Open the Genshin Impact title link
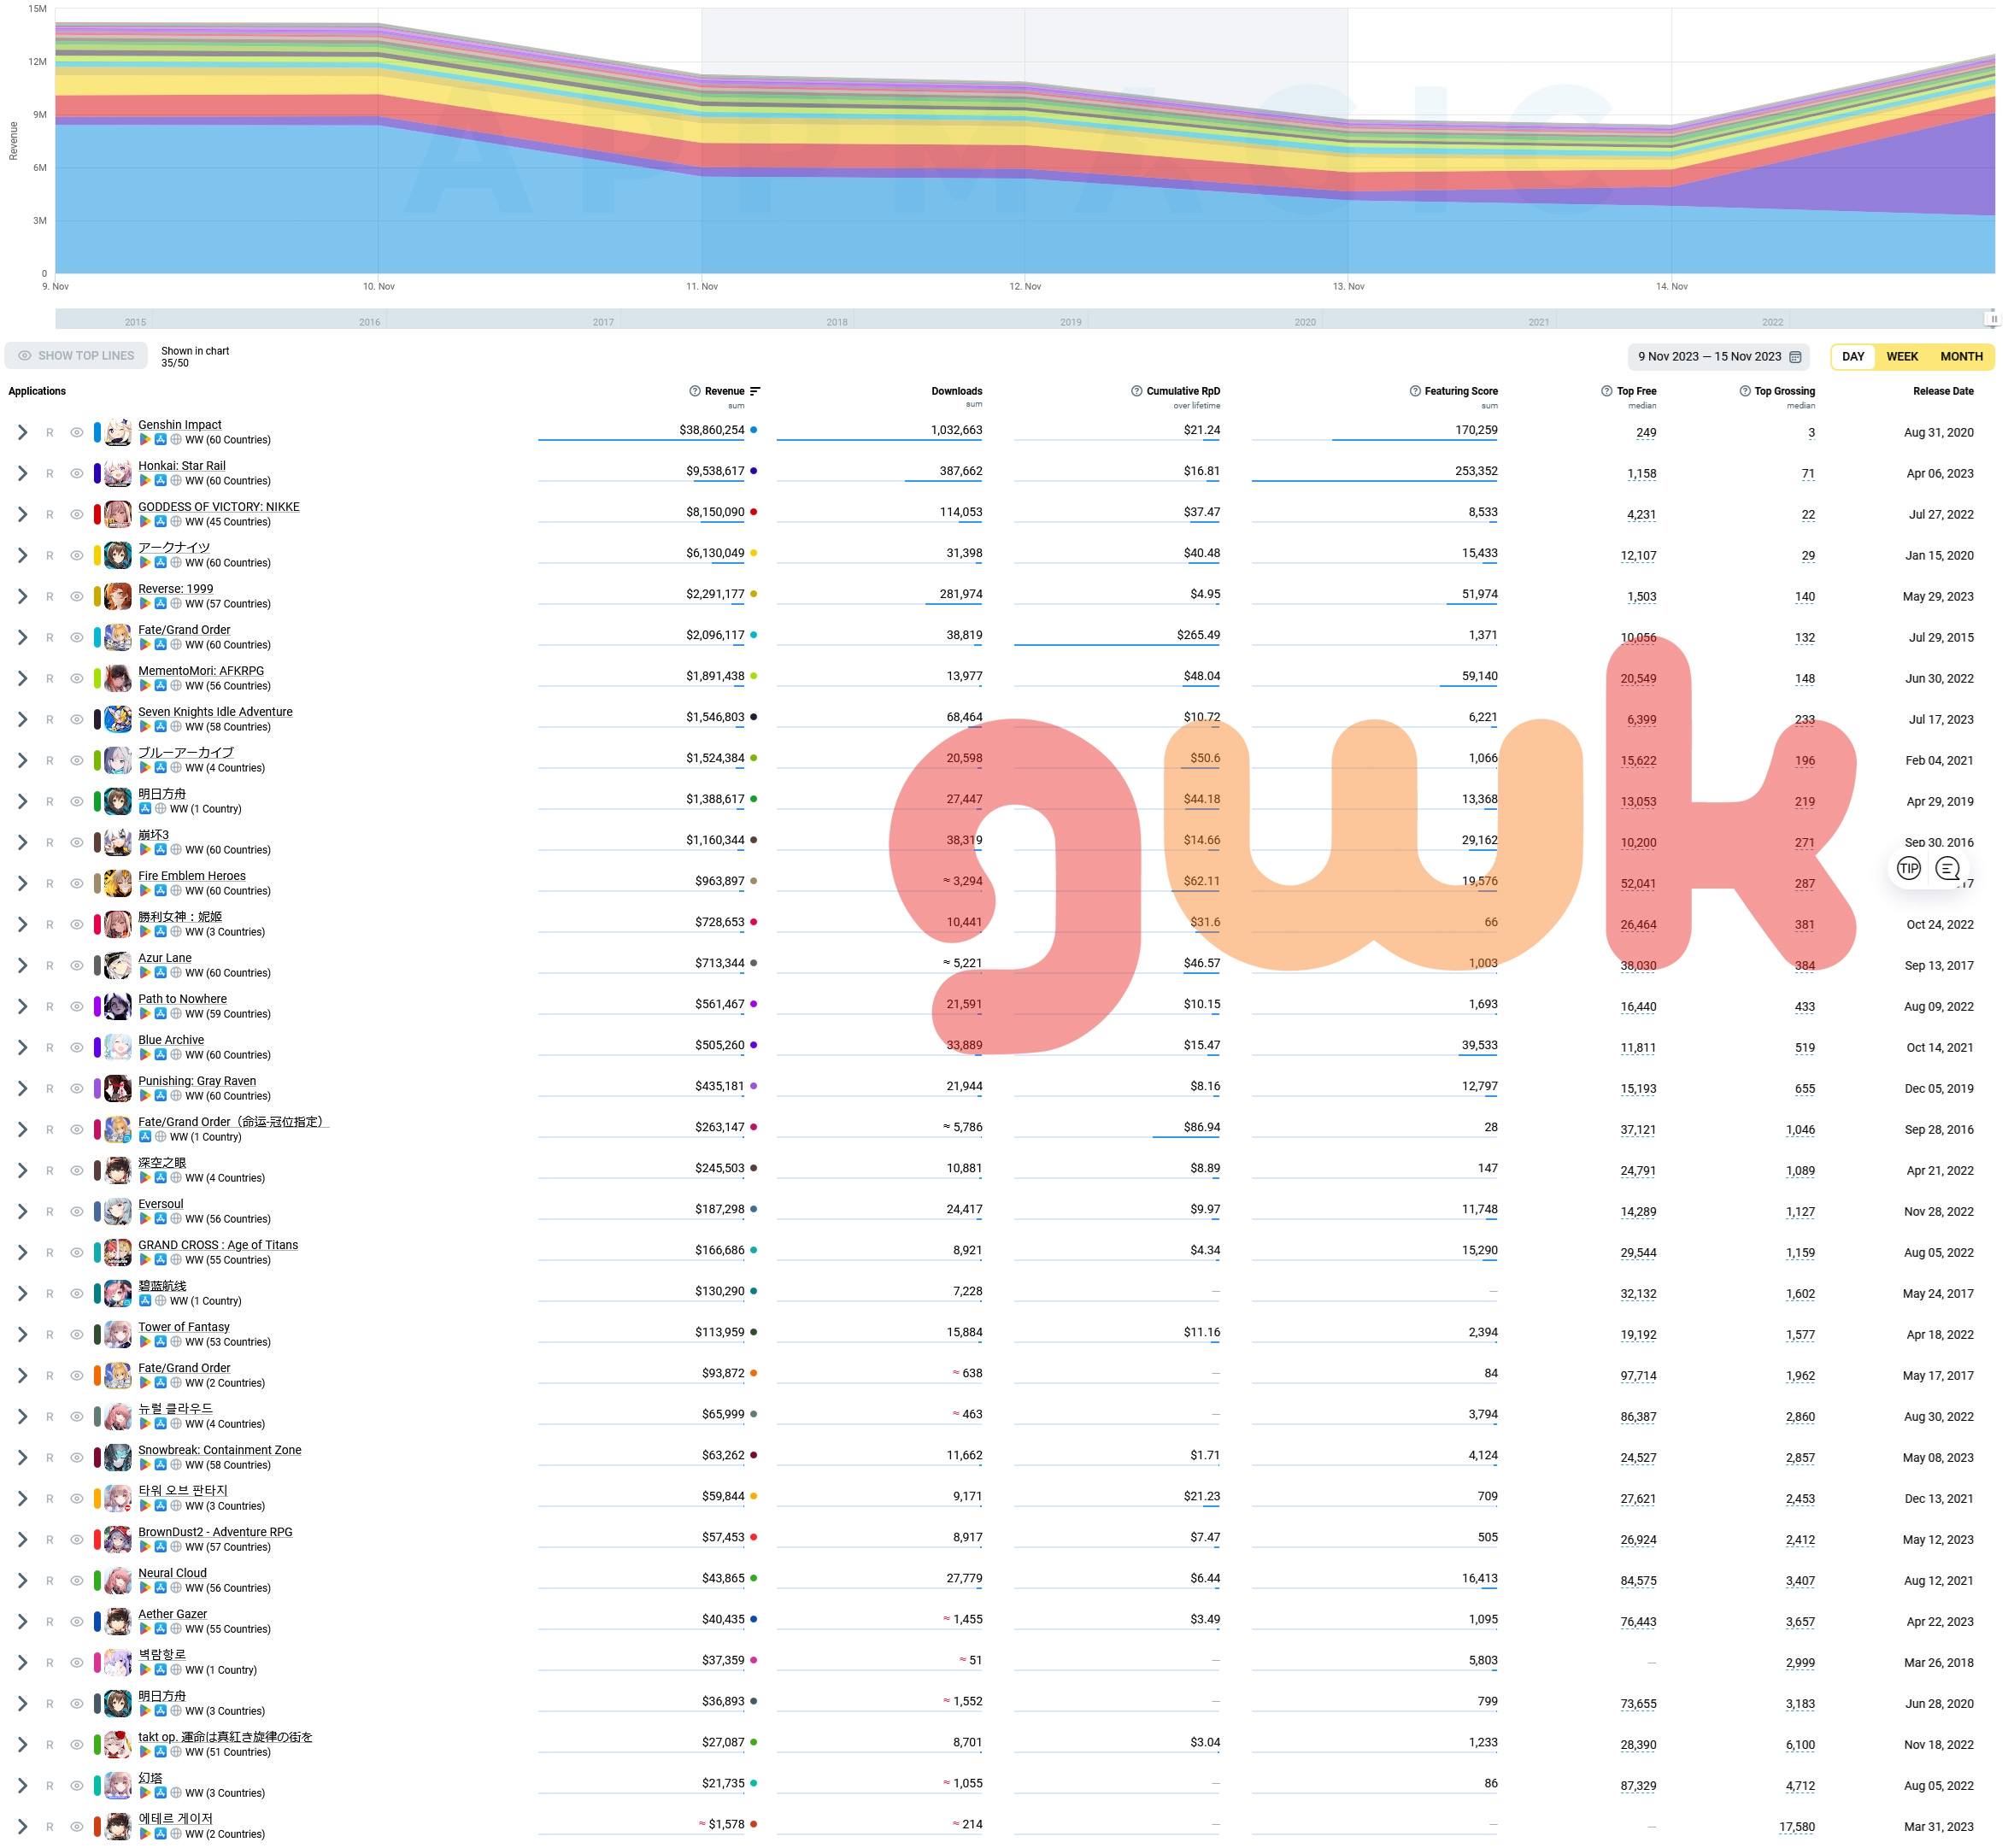Screen dimensions: 2008x1848 click(x=180, y=425)
